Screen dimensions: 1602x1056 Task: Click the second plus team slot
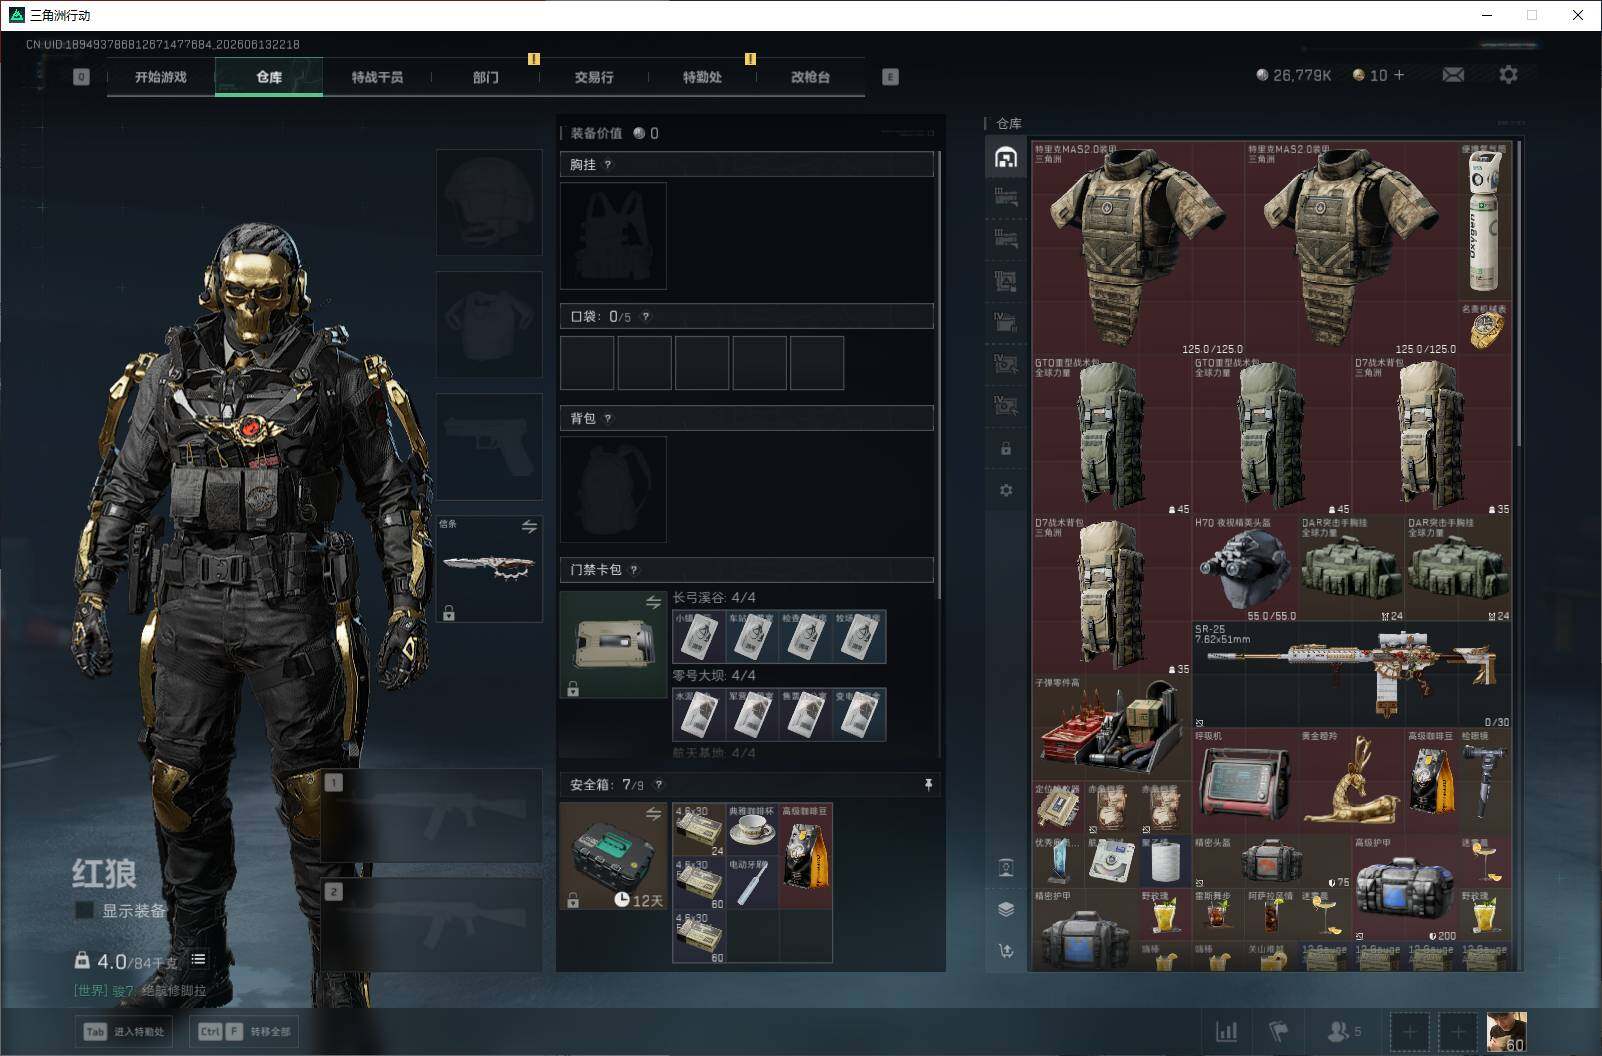[1458, 1031]
